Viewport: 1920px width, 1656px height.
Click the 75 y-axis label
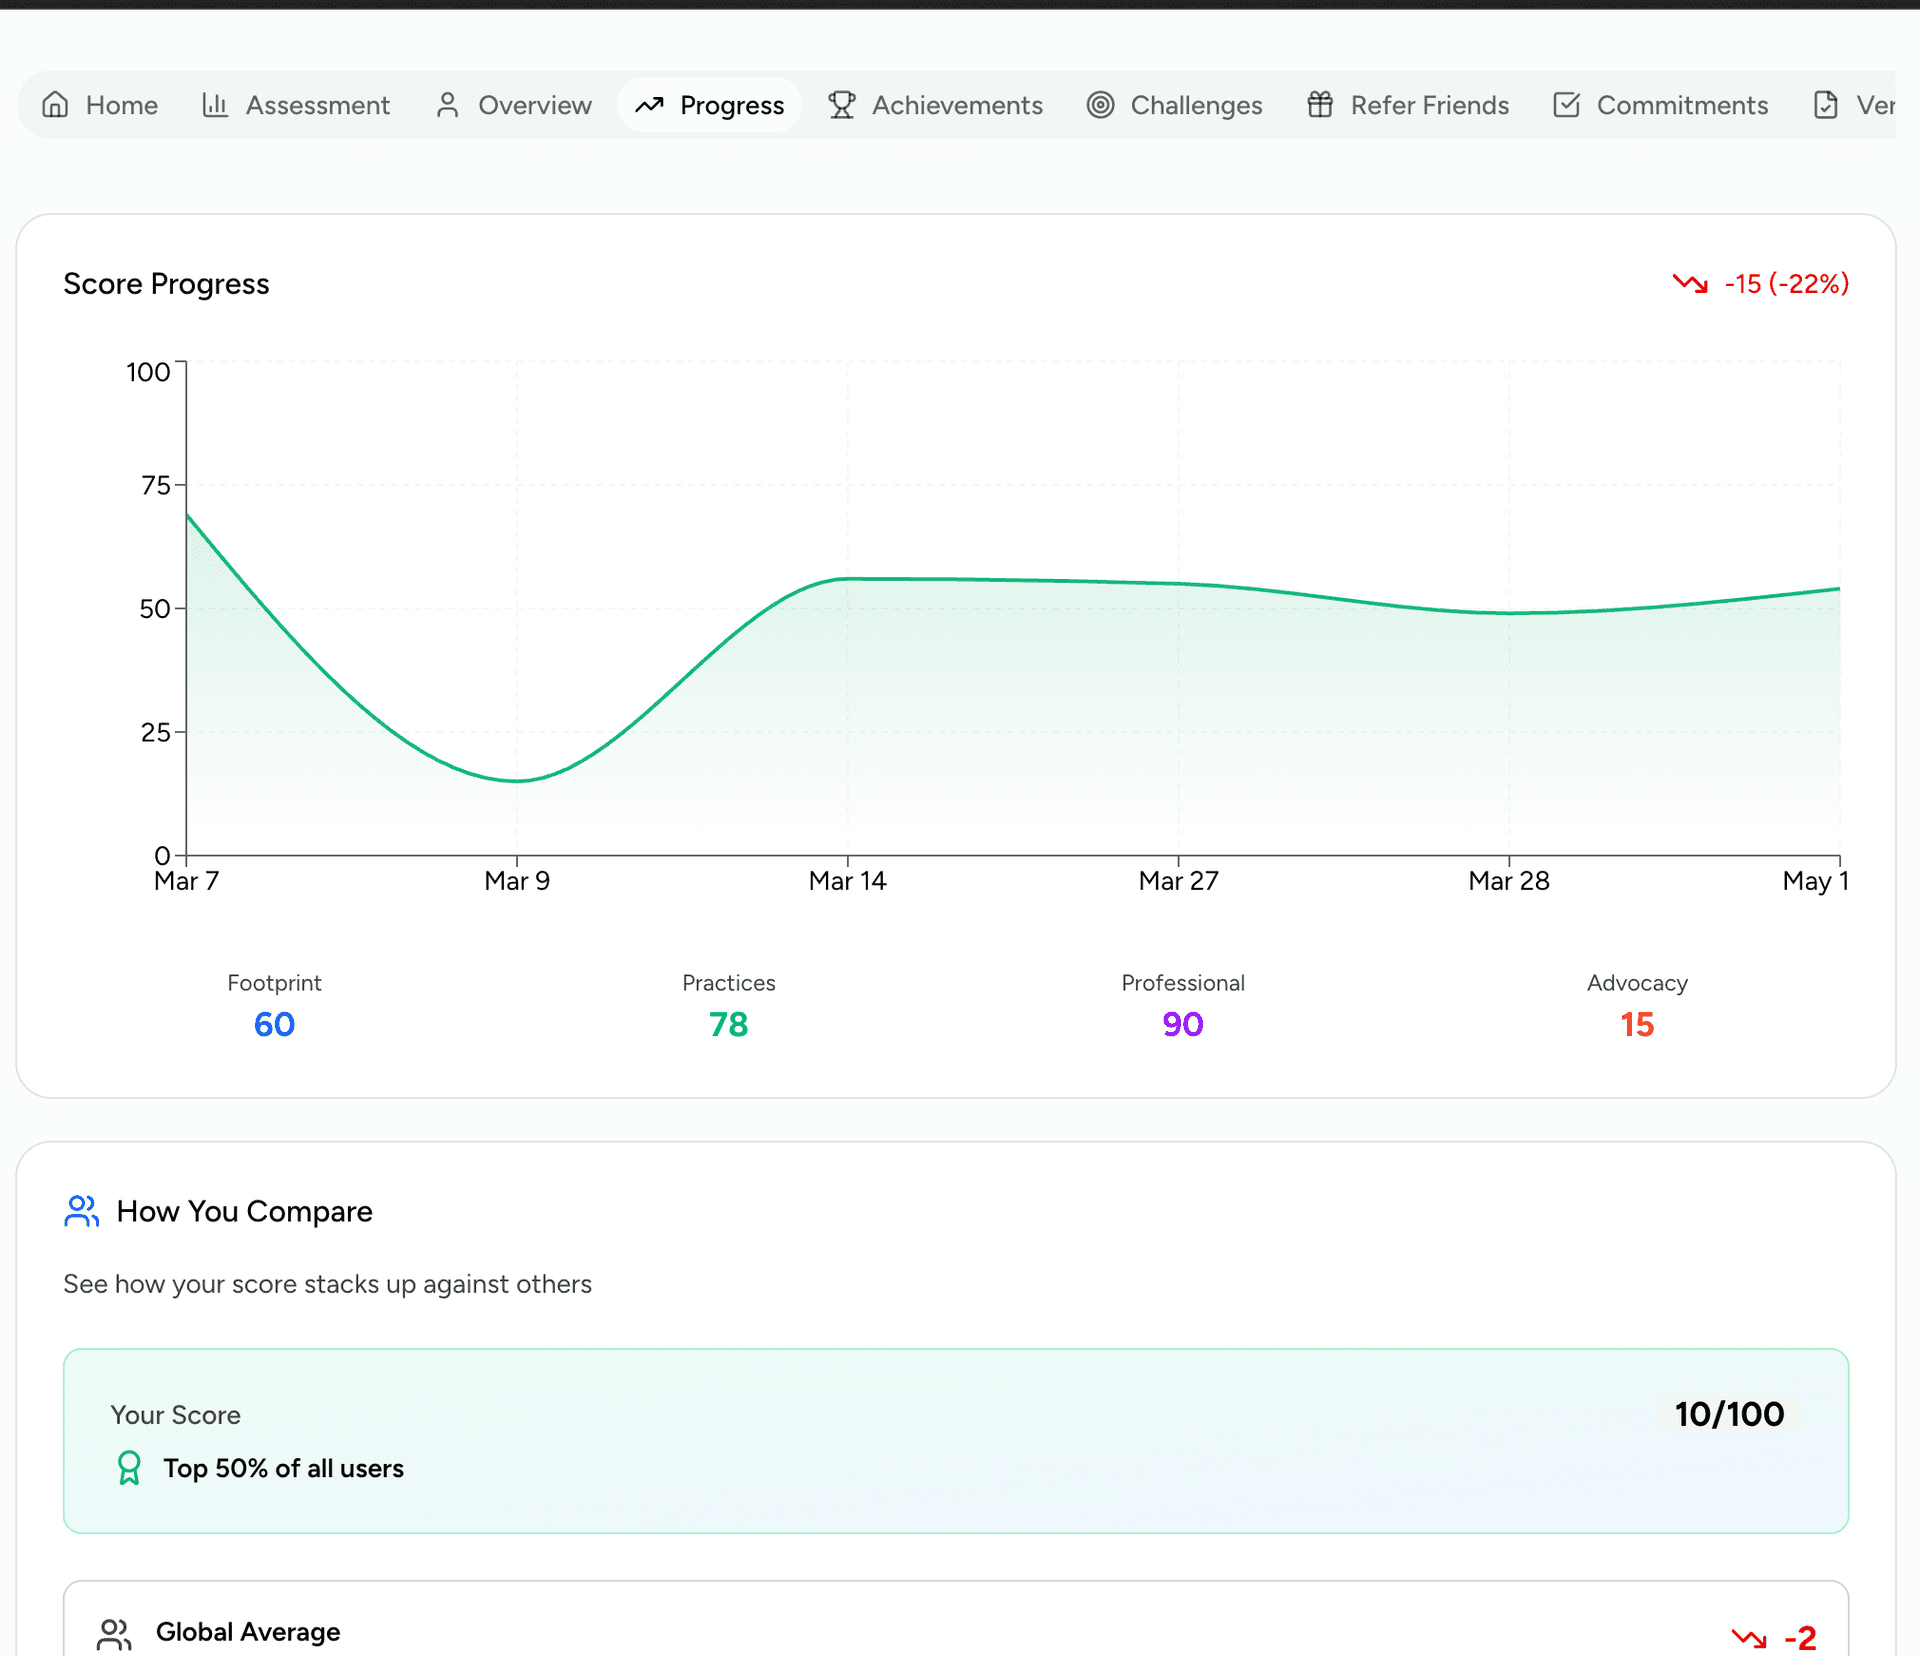tap(156, 485)
